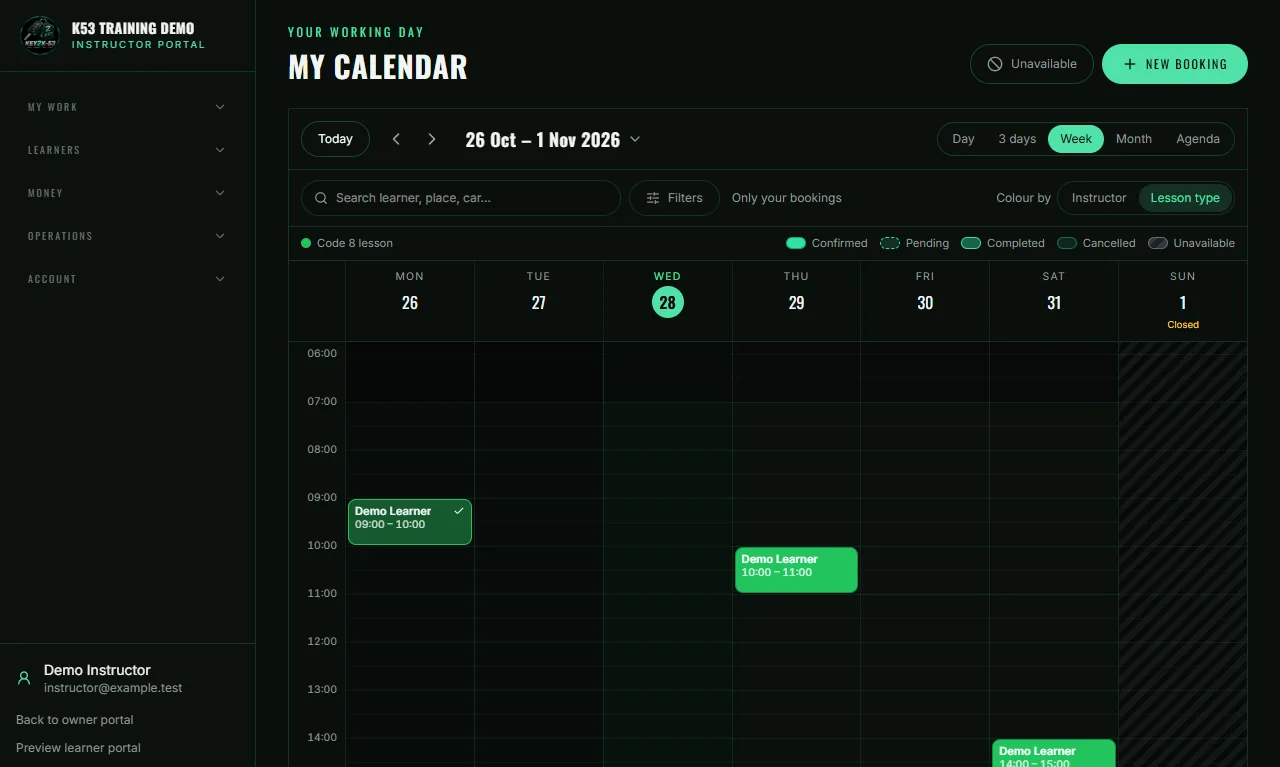Click the search magnifier icon
1280x767 pixels.
click(321, 198)
